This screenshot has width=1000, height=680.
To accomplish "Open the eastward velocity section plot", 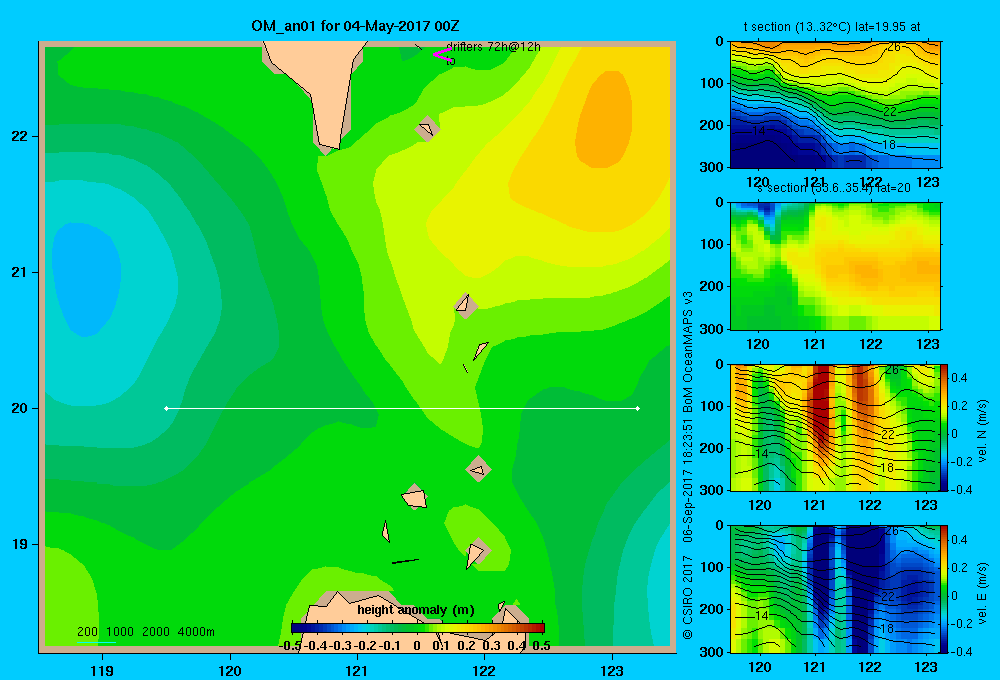I will point(835,589).
